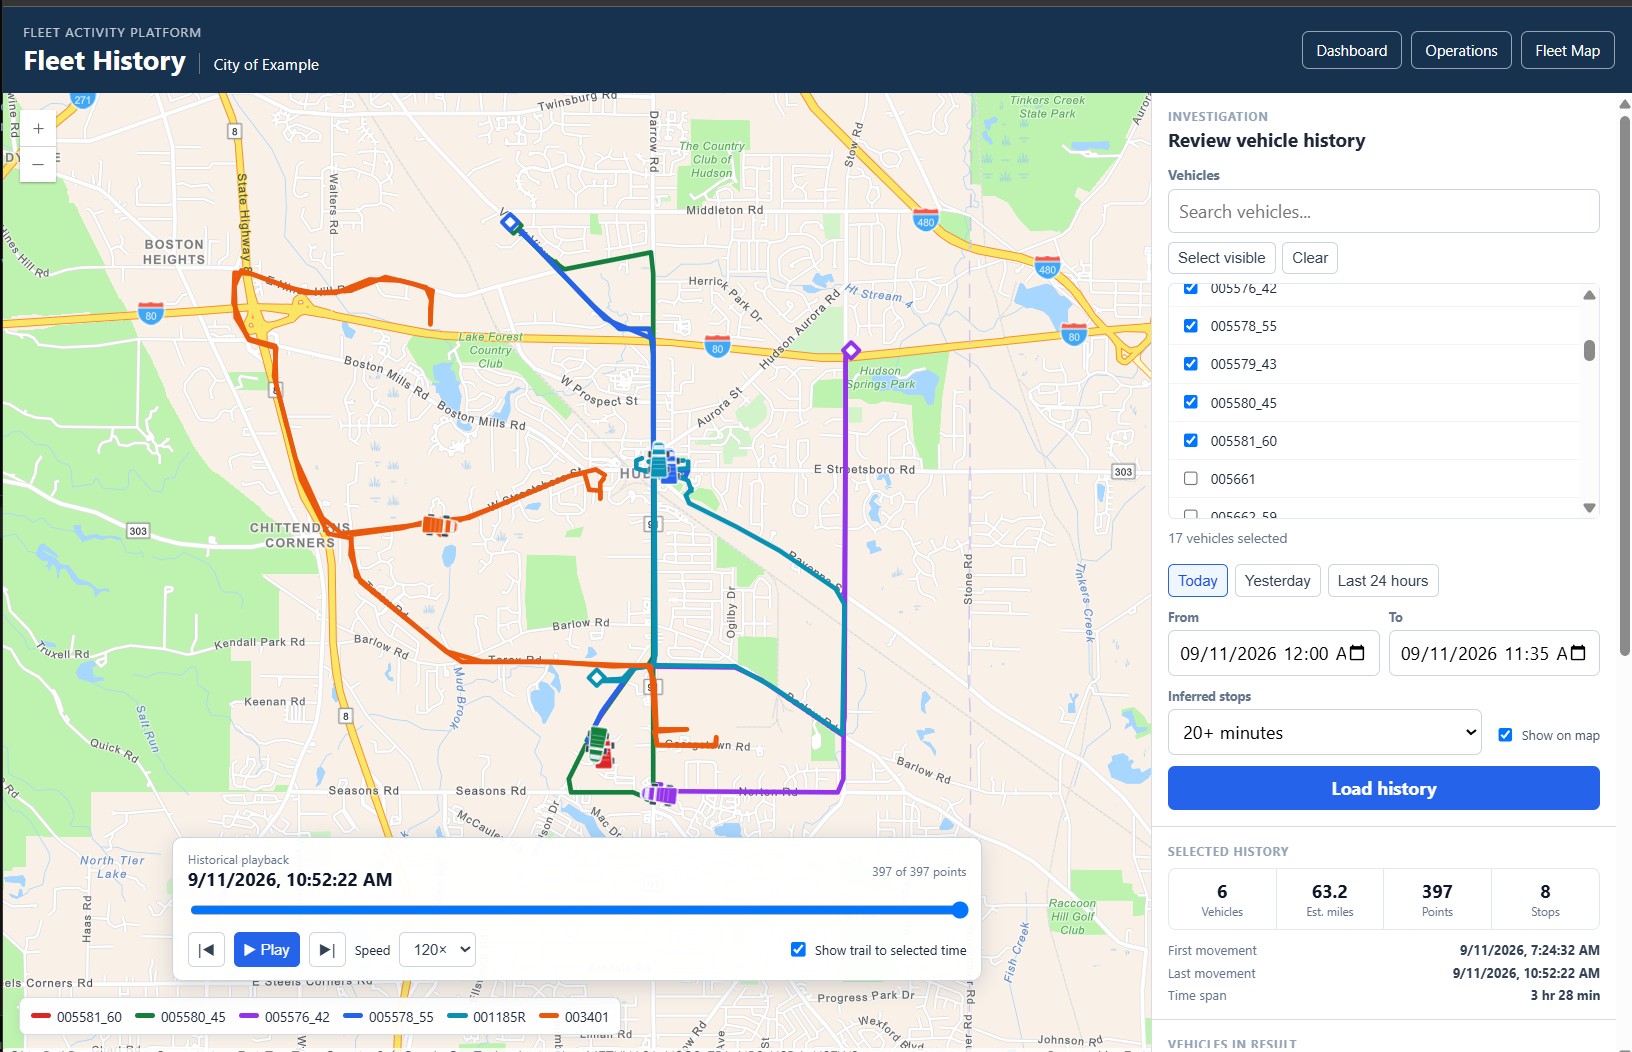Click the "397 of 397 points" text

coord(919,872)
